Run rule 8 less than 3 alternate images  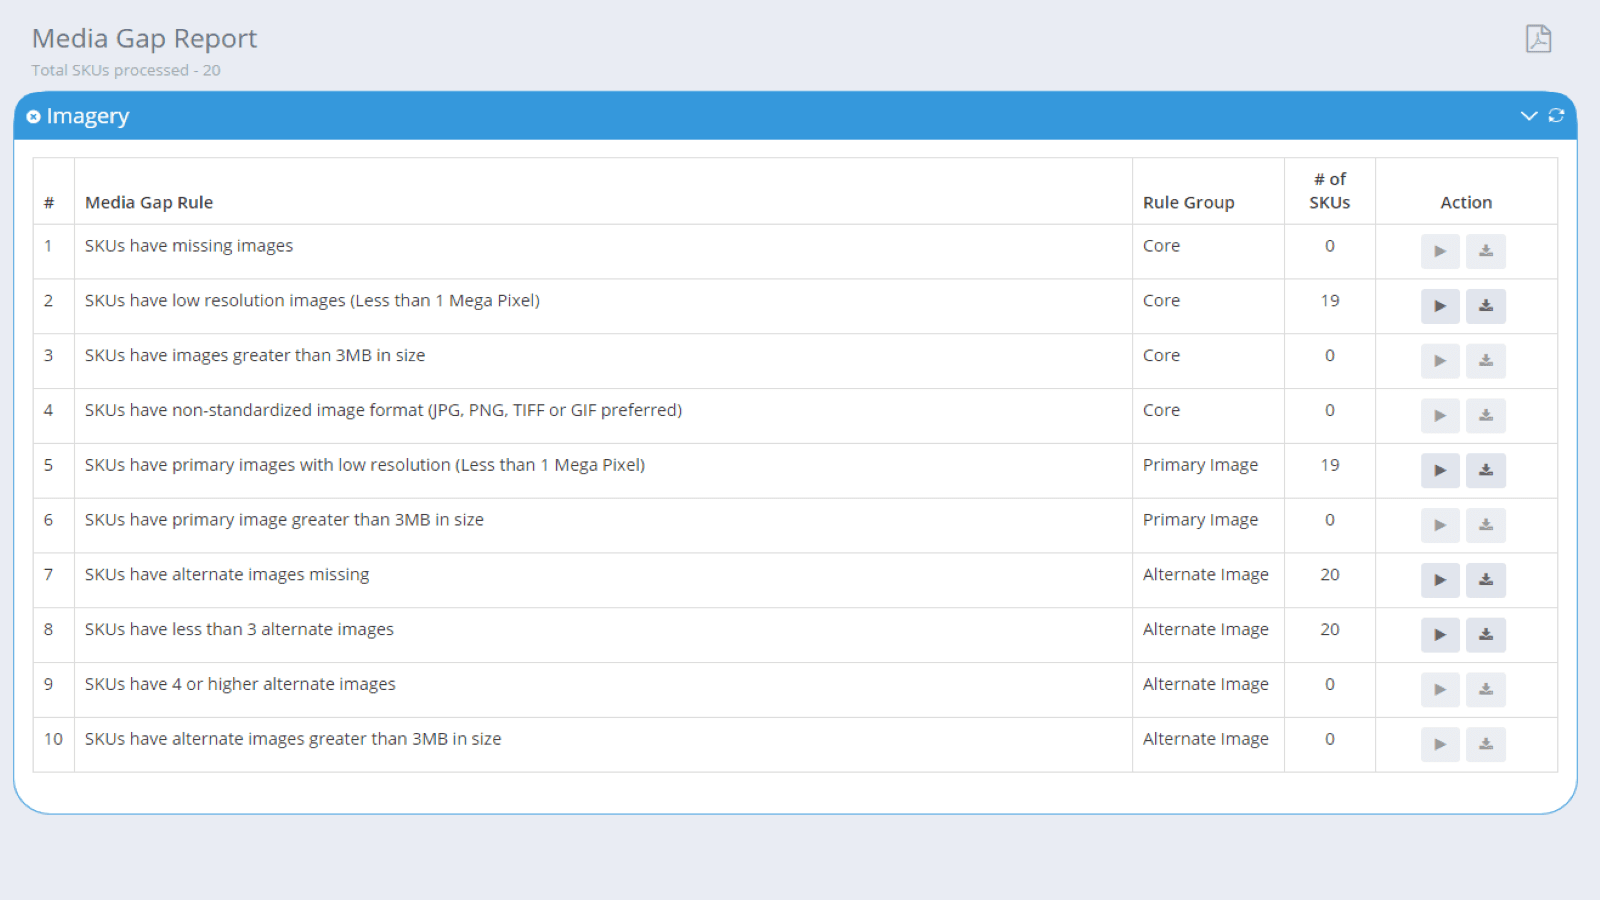pos(1440,635)
